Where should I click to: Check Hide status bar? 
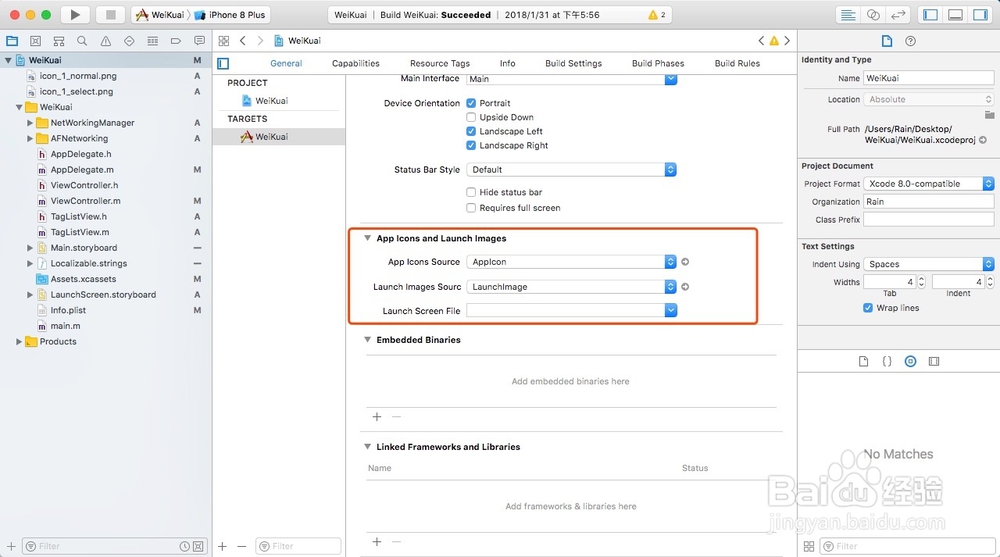[471, 192]
